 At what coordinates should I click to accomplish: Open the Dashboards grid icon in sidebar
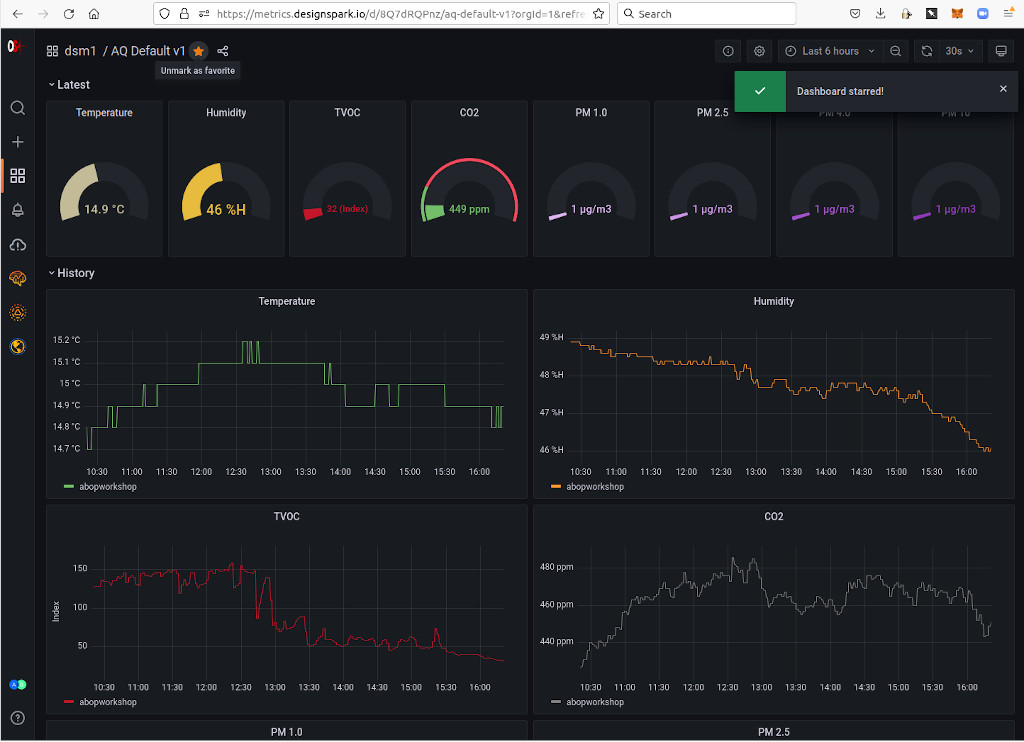(18, 176)
